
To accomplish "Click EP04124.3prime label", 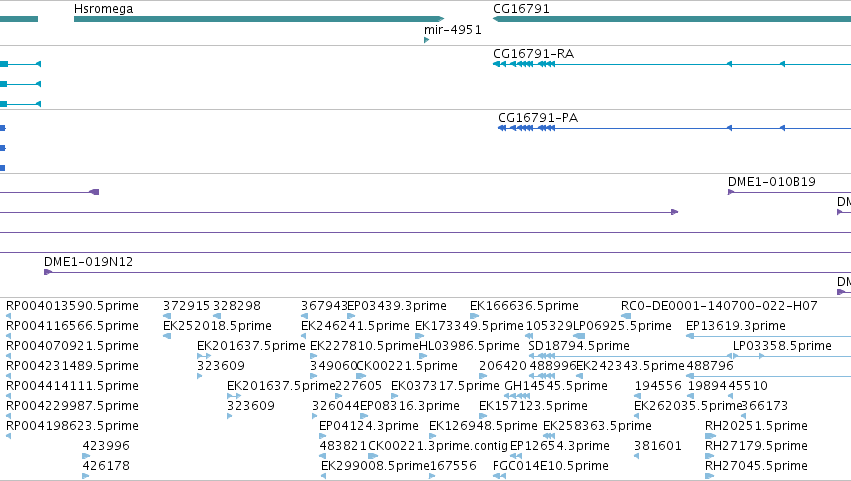I will [x=369, y=426].
